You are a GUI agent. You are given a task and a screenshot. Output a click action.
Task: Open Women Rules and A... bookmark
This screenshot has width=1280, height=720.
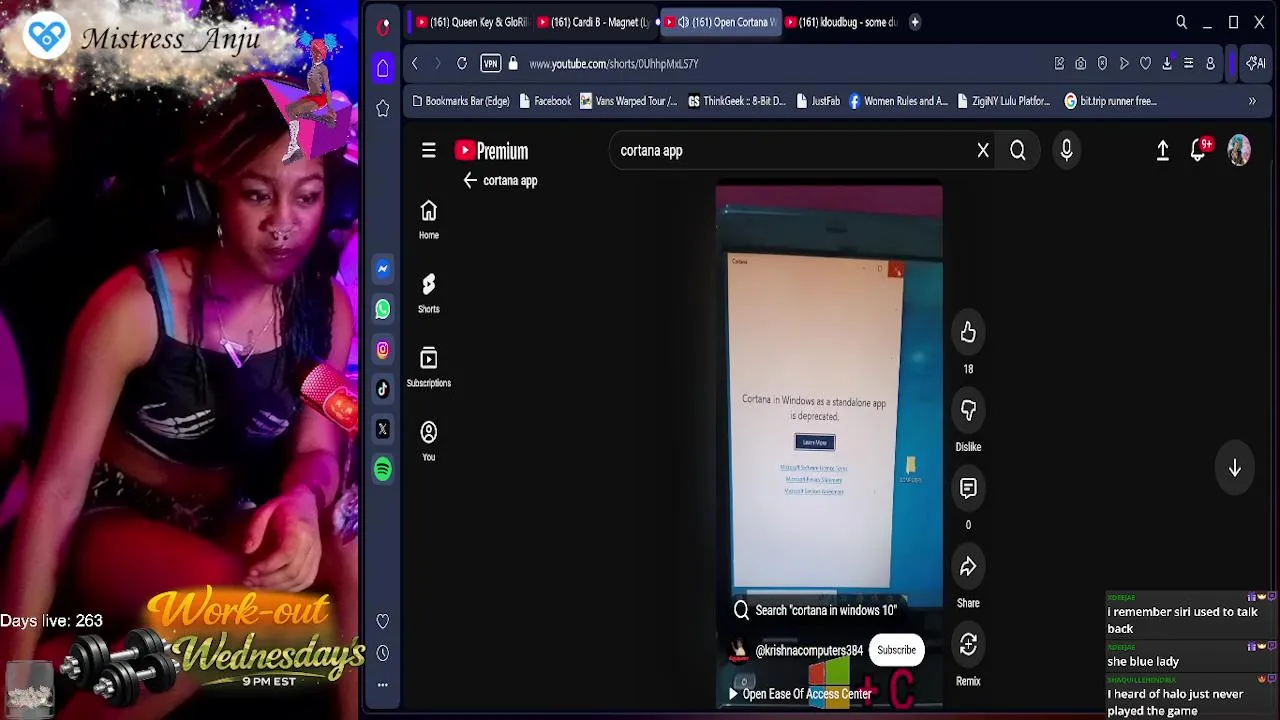[x=898, y=101]
